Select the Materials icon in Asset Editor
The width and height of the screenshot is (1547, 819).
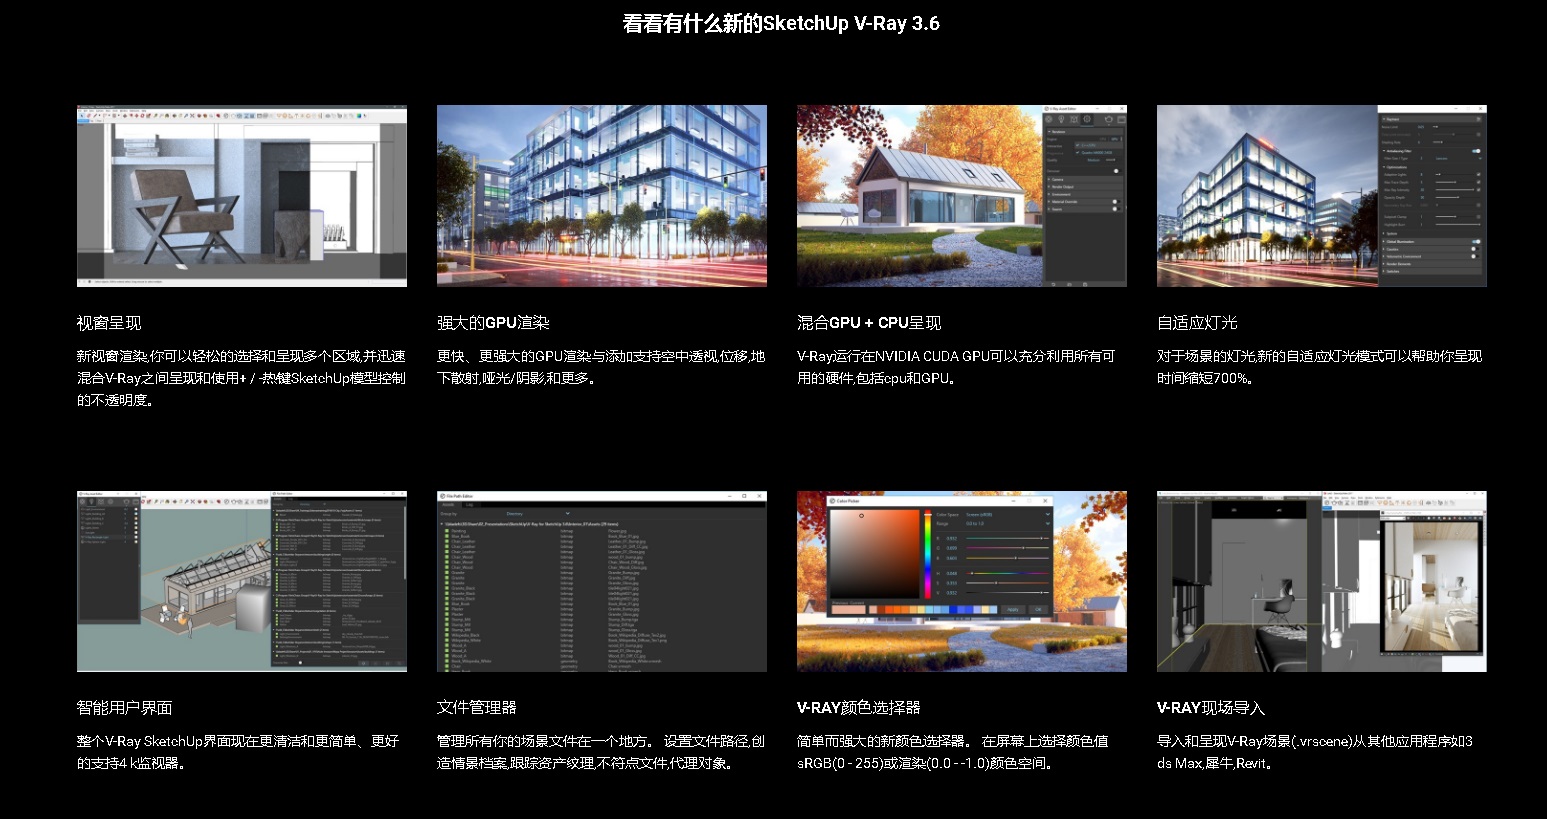pos(1050,120)
